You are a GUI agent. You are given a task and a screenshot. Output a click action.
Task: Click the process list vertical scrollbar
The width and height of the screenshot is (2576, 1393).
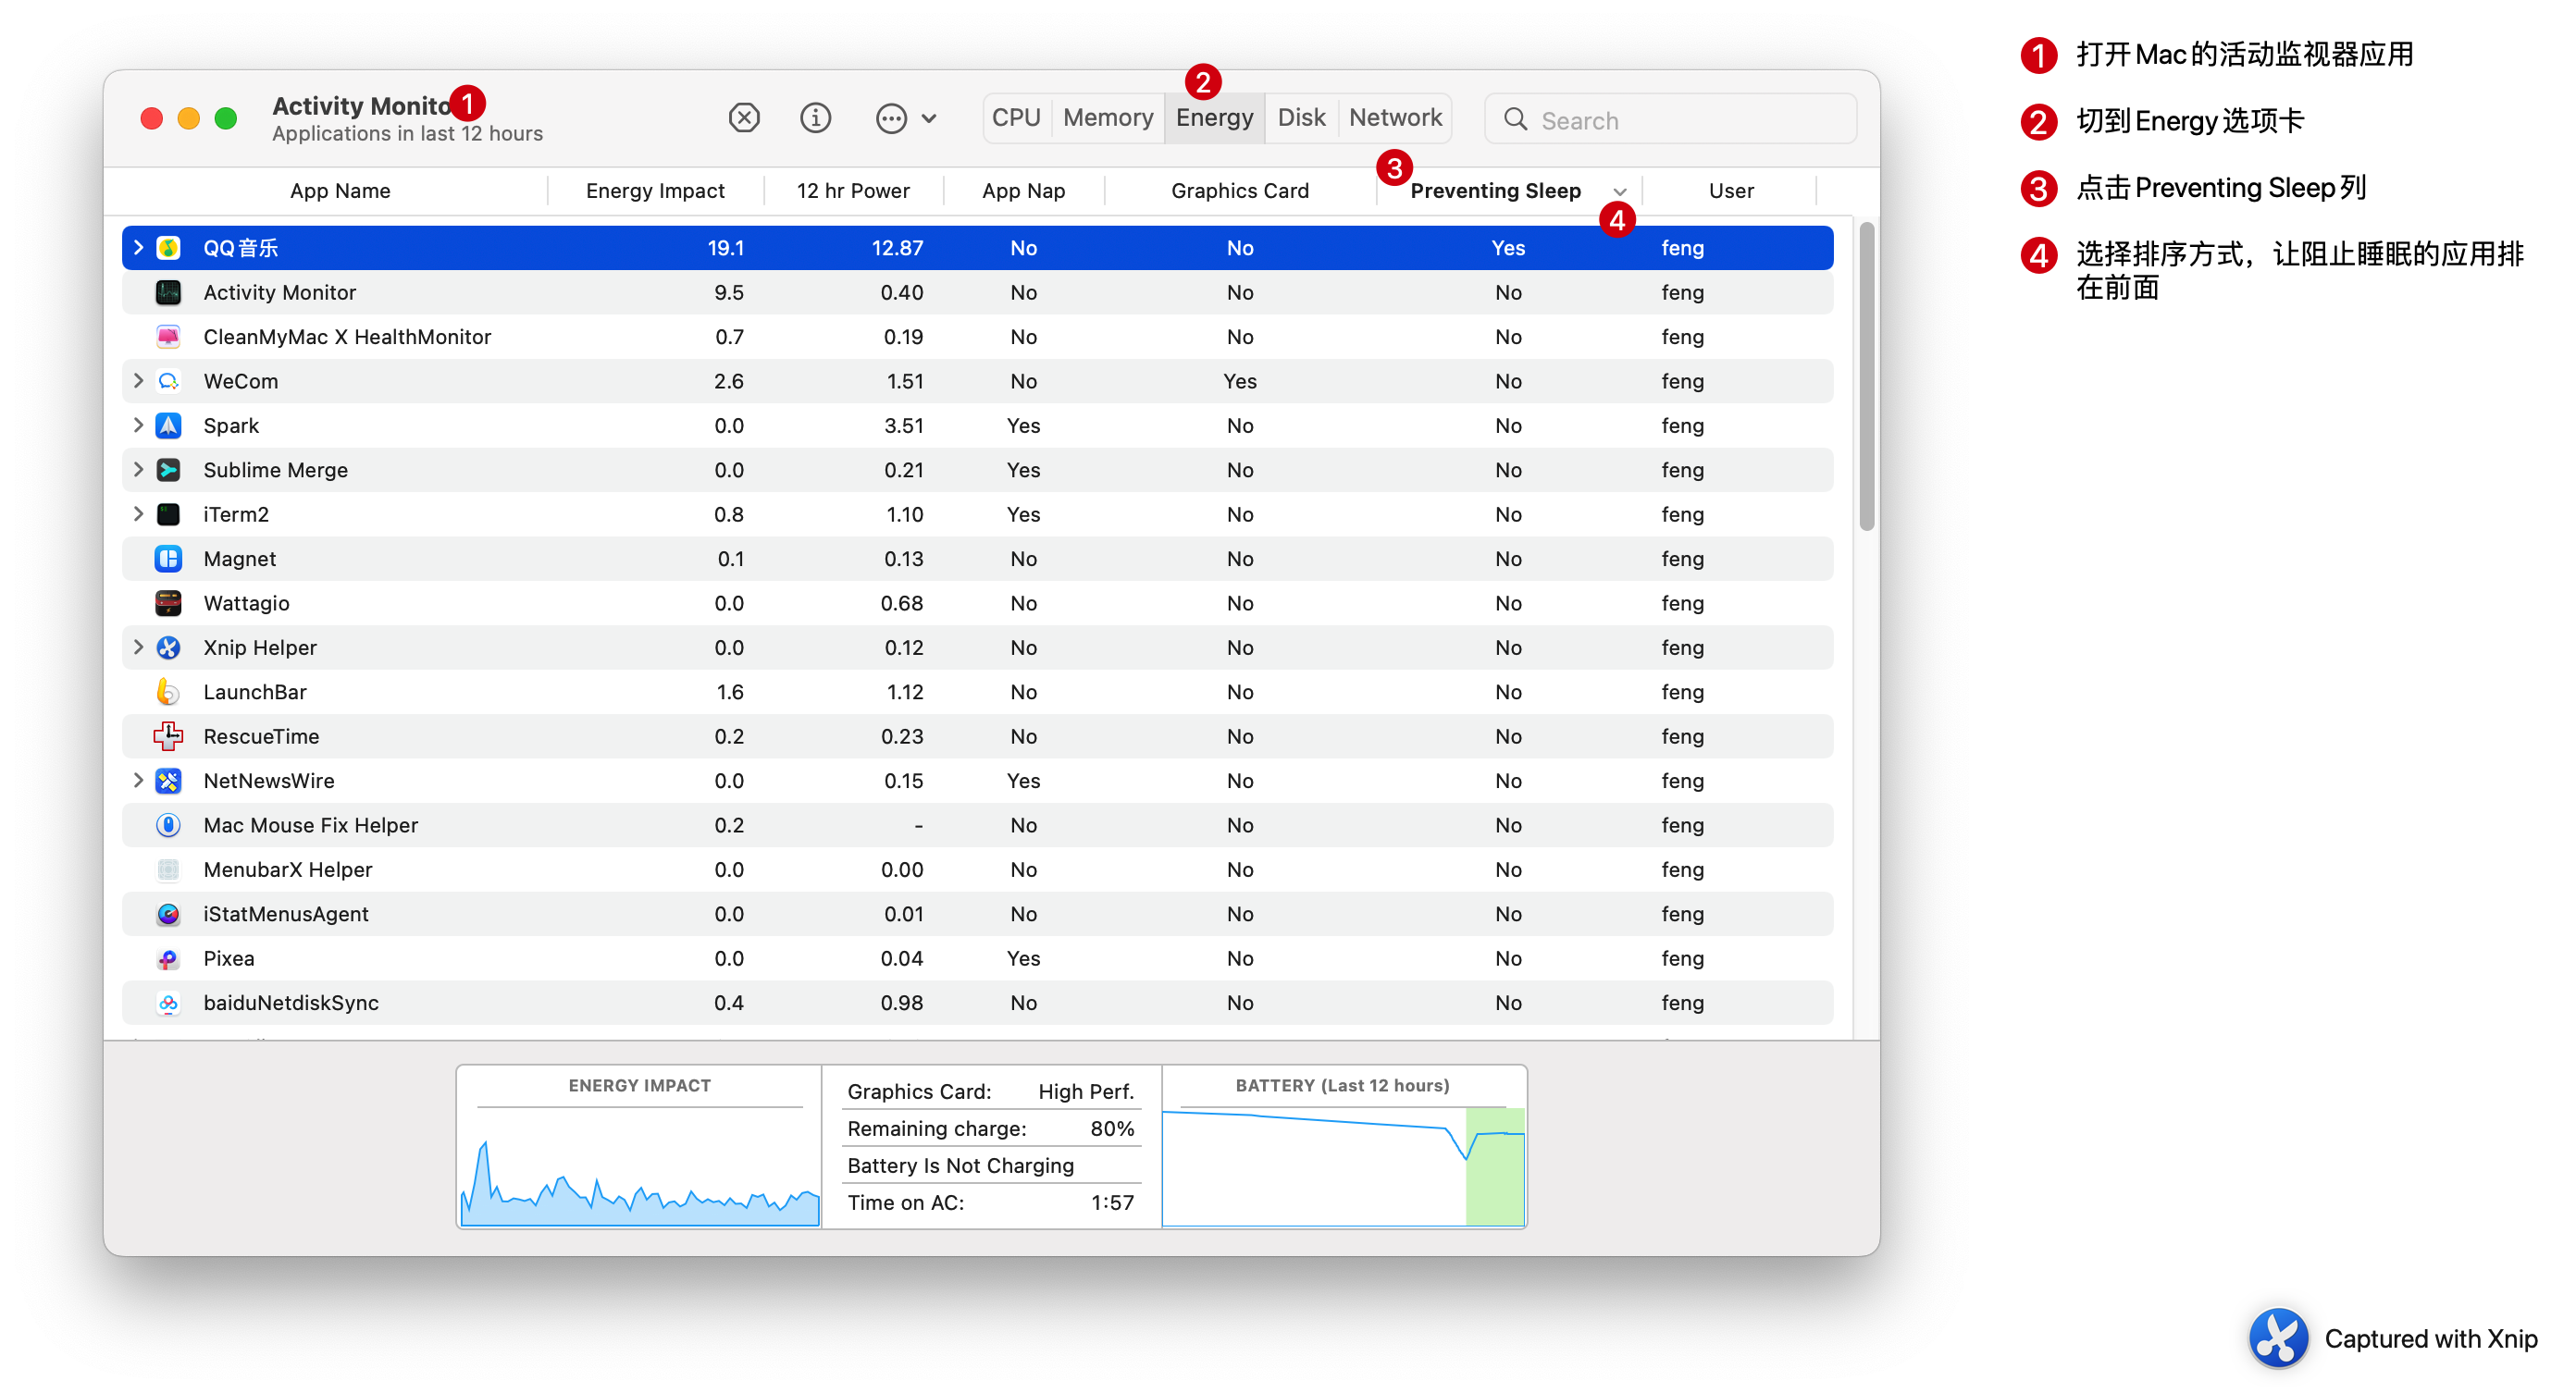pos(1866,376)
